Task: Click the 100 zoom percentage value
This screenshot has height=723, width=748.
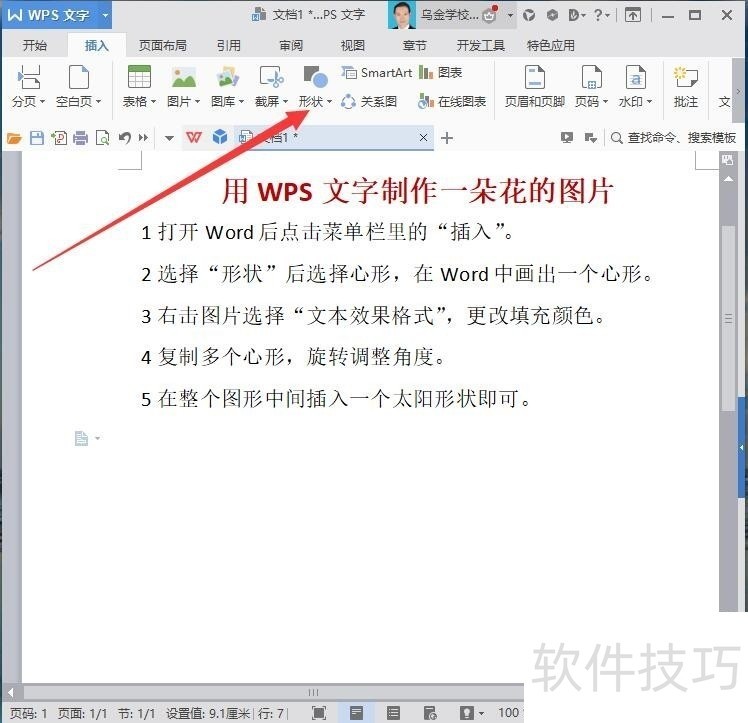Action: click(509, 713)
